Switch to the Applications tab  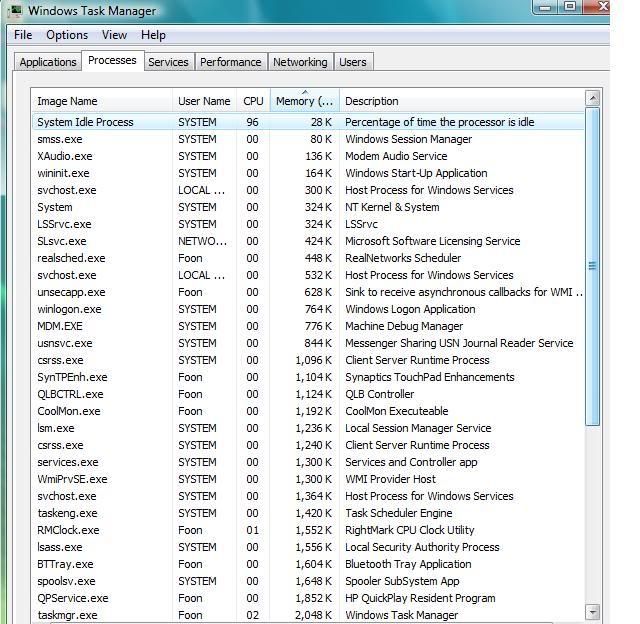pyautogui.click(x=48, y=62)
